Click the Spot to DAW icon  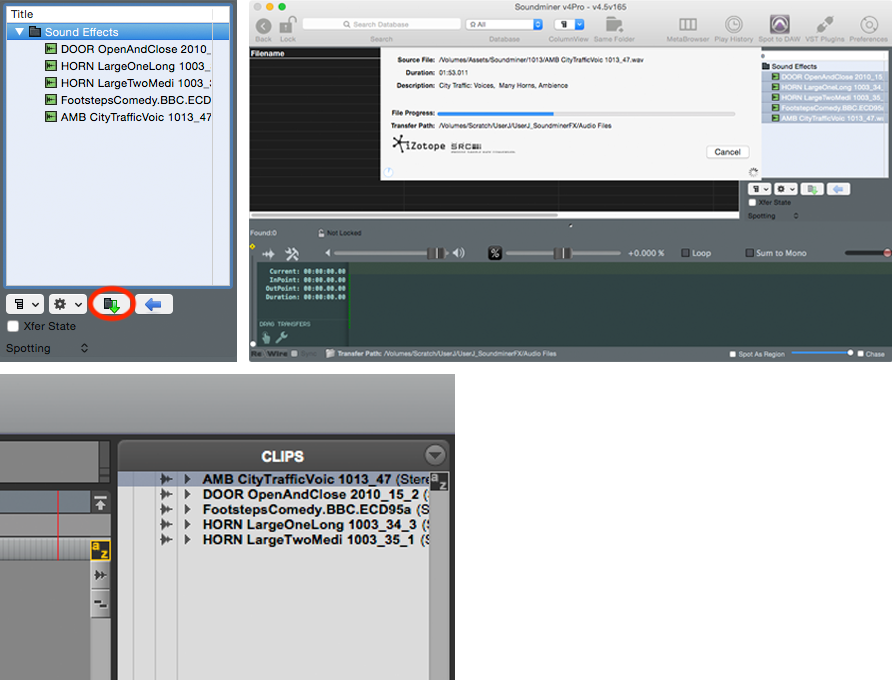[779, 24]
